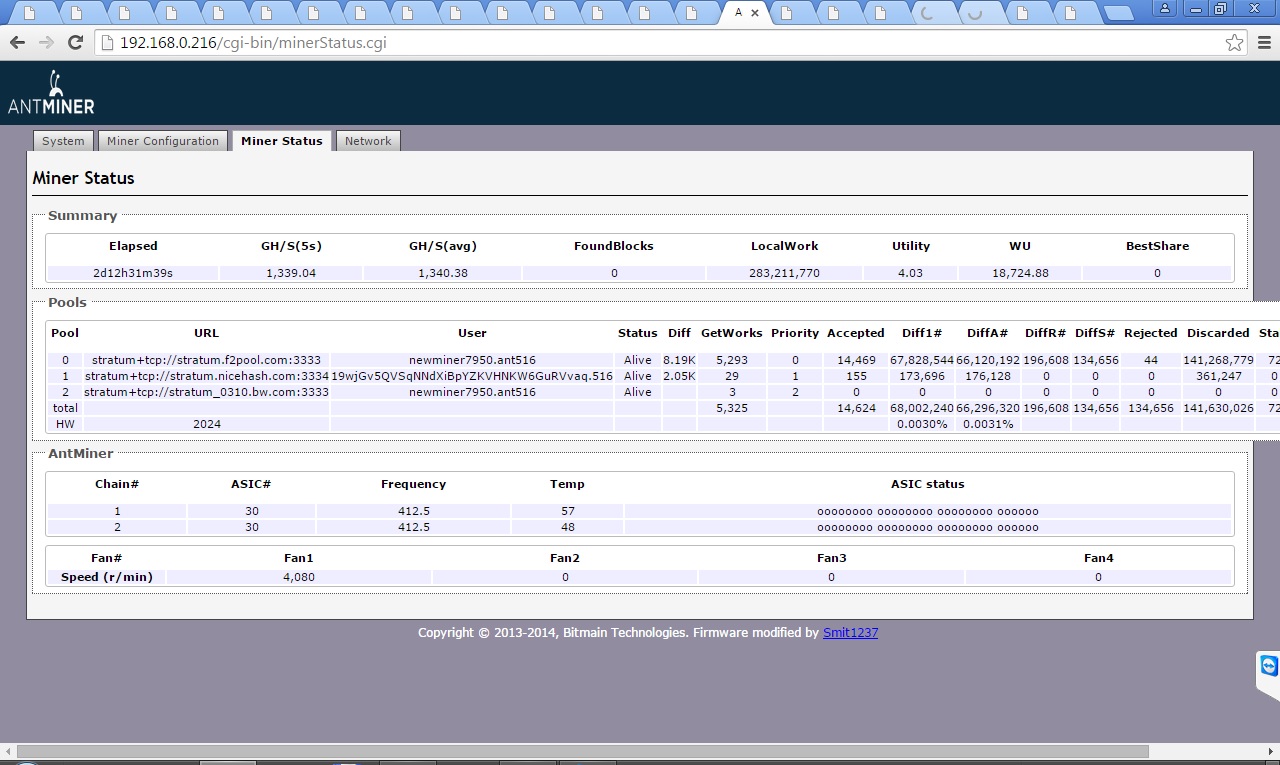This screenshot has width=1280, height=765.
Task: Switch to the first loading browser tab
Action: pos(927,13)
